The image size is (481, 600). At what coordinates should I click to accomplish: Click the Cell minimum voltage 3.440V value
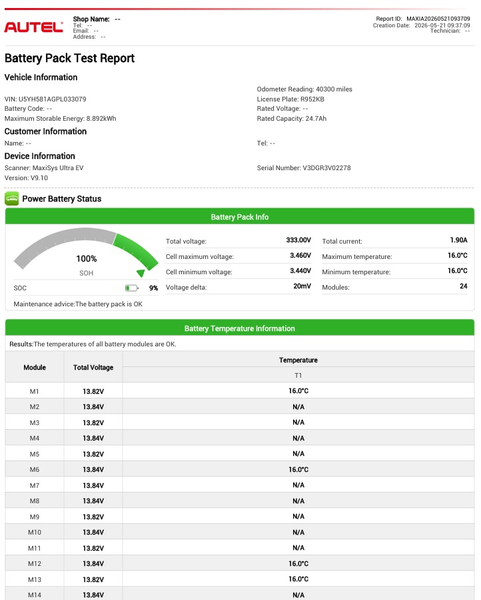(x=300, y=271)
